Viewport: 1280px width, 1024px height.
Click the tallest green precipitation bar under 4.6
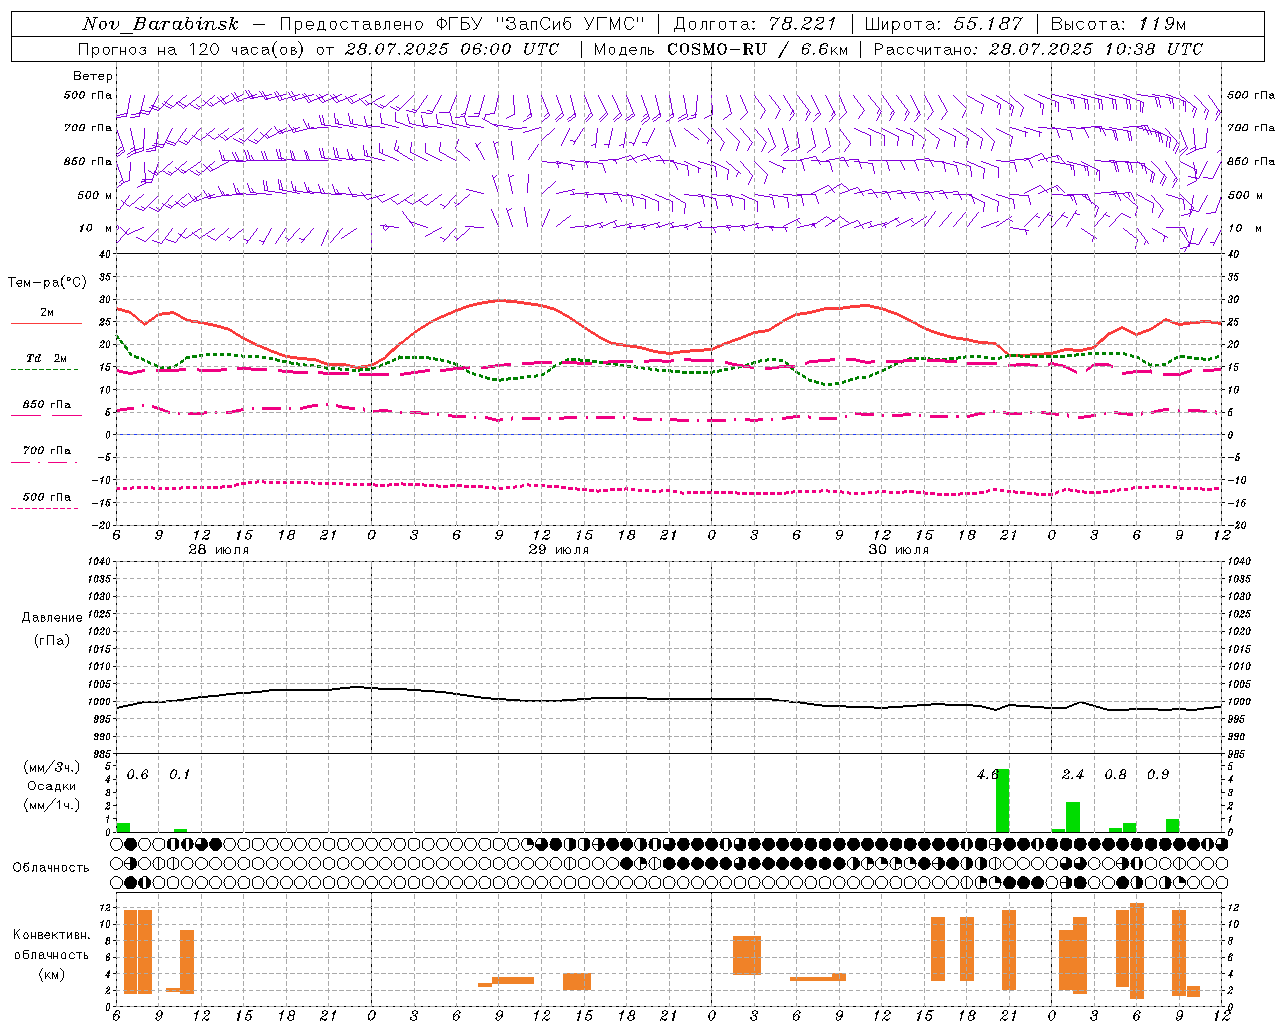[x=1002, y=800]
